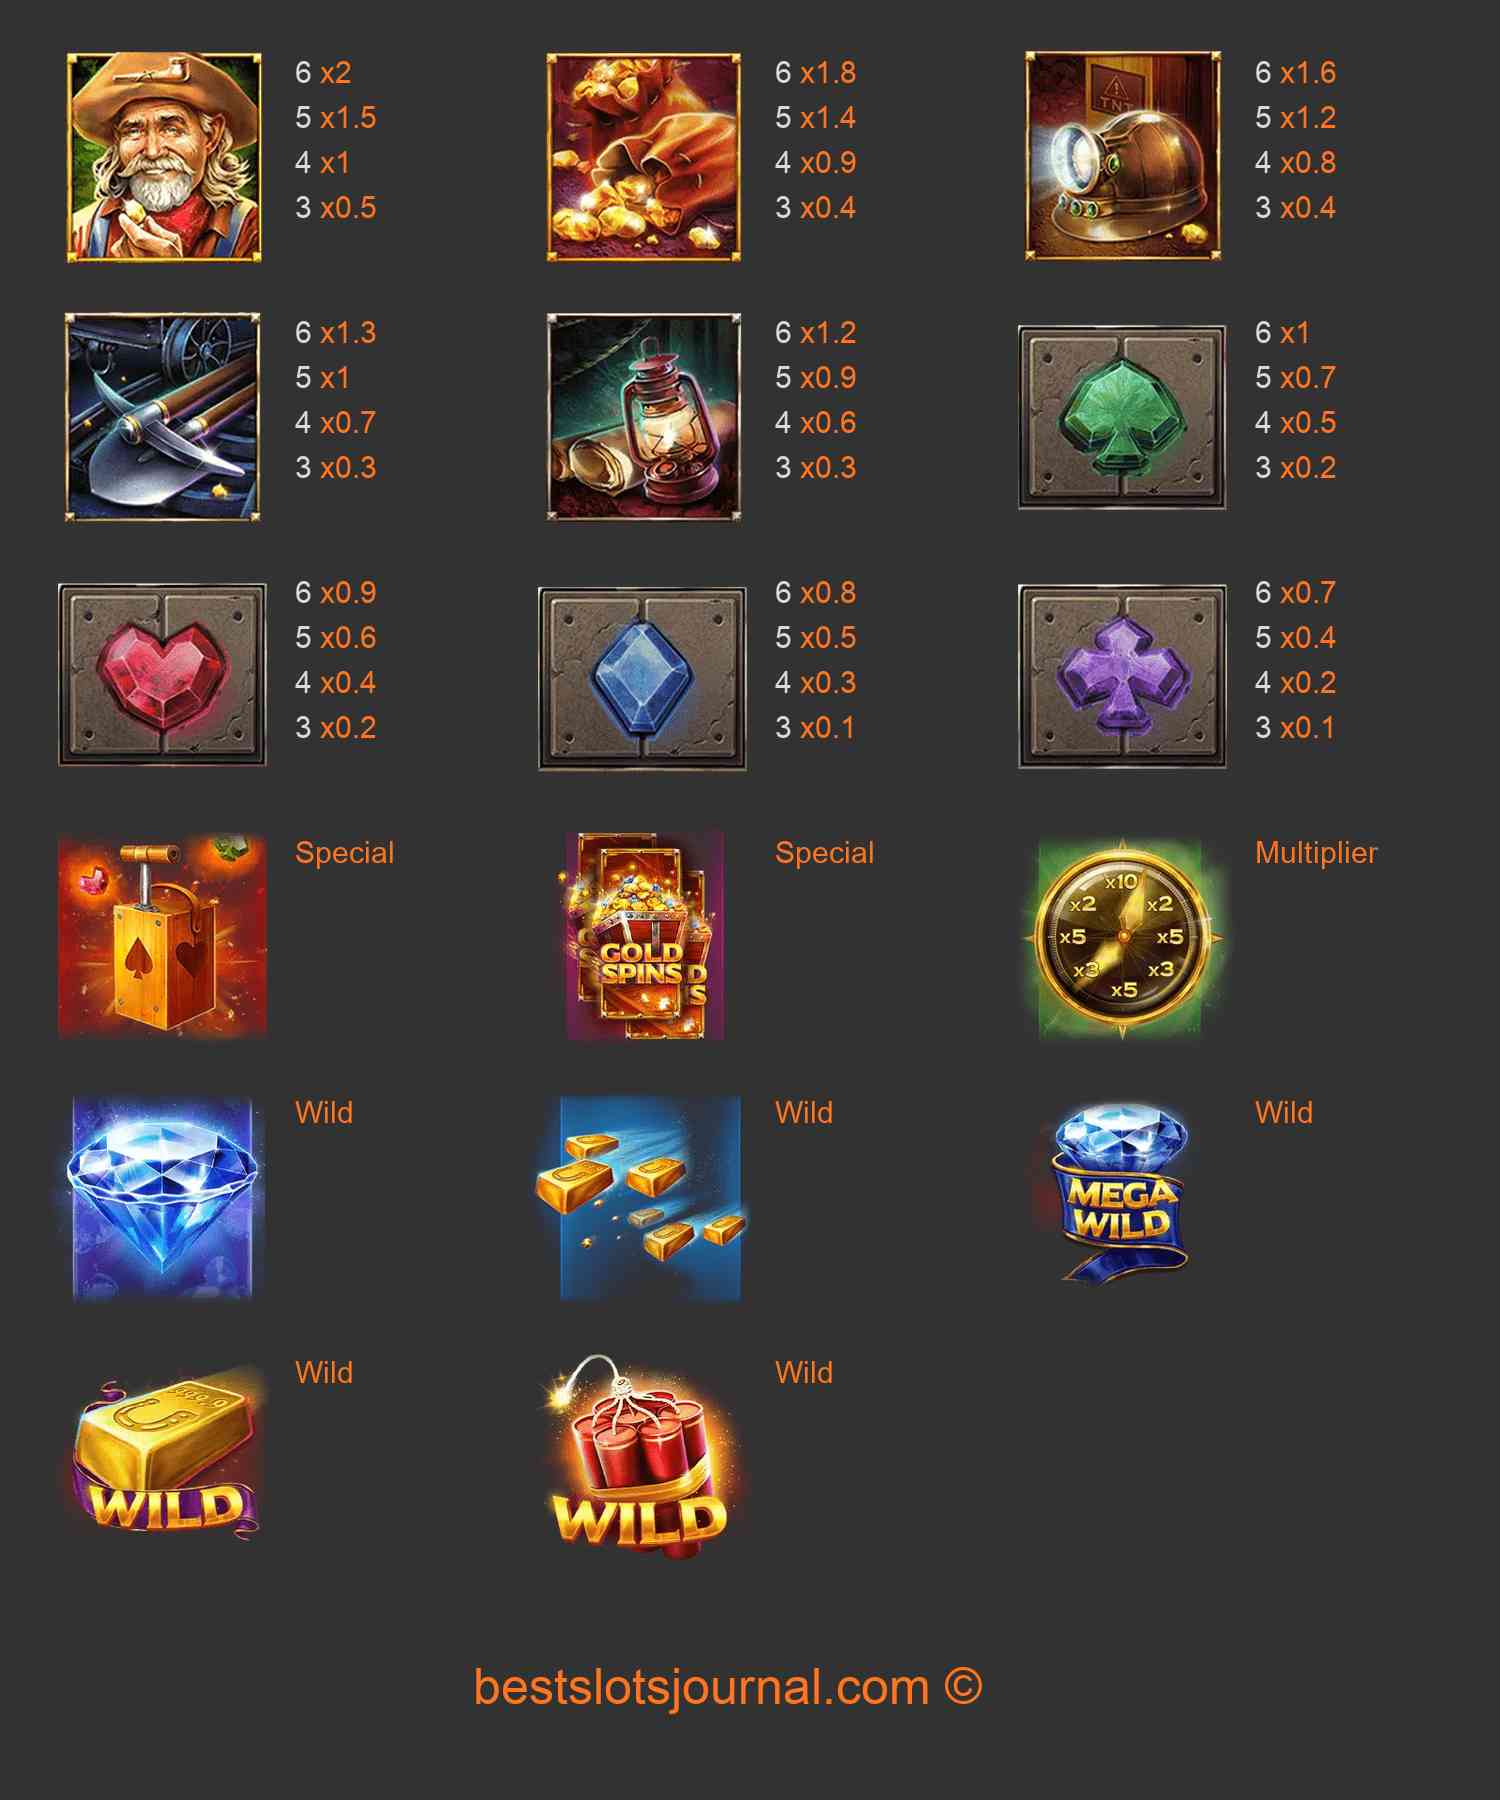Select the TNT detonator Special symbol
Screen dimensions: 1500x1800
[x=162, y=936]
